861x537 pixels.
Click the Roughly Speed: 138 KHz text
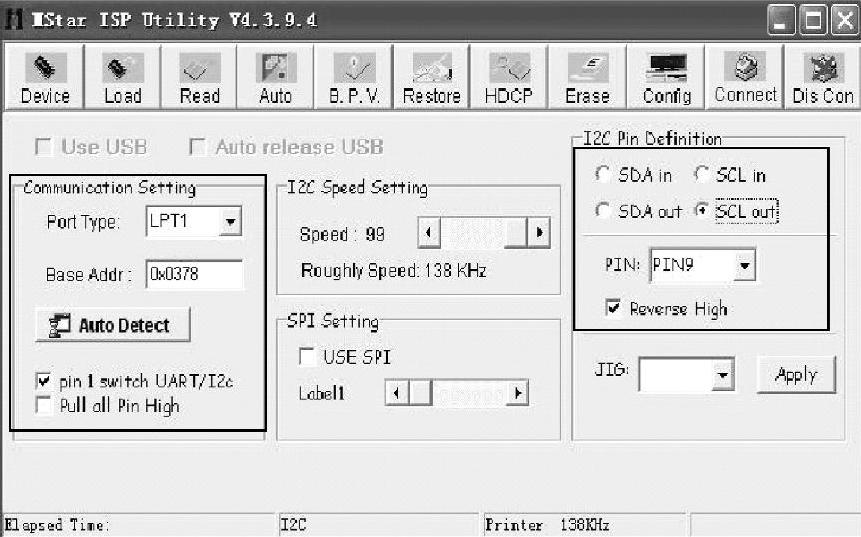[393, 270]
